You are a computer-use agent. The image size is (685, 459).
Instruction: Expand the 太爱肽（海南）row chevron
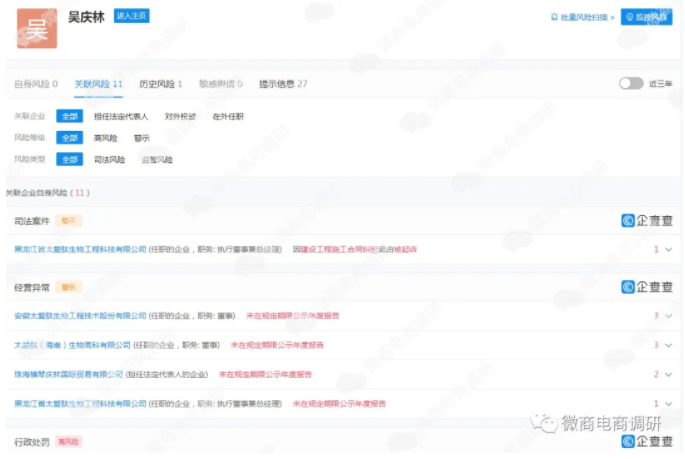pos(668,345)
